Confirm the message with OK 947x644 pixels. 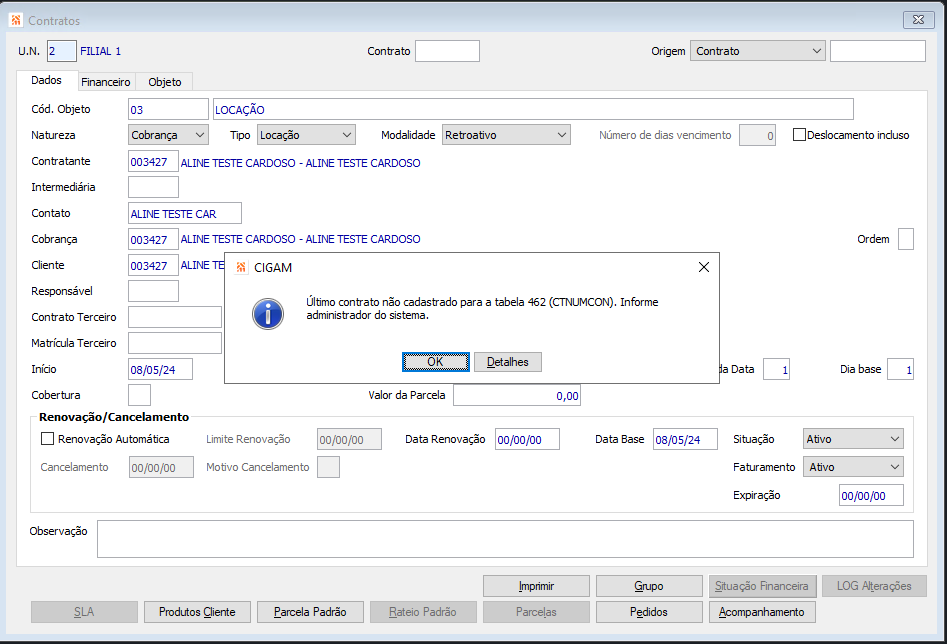point(435,362)
